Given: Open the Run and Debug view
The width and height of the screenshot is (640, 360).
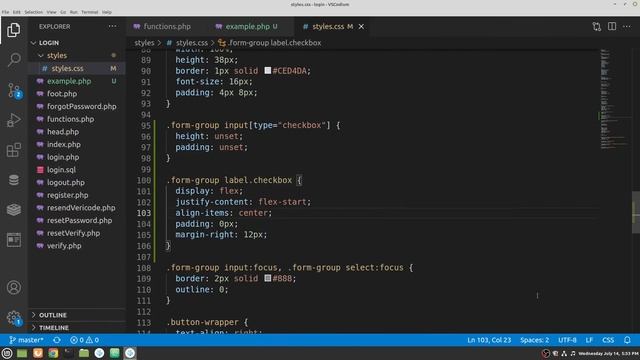Looking at the screenshot, I should pos(13,120).
